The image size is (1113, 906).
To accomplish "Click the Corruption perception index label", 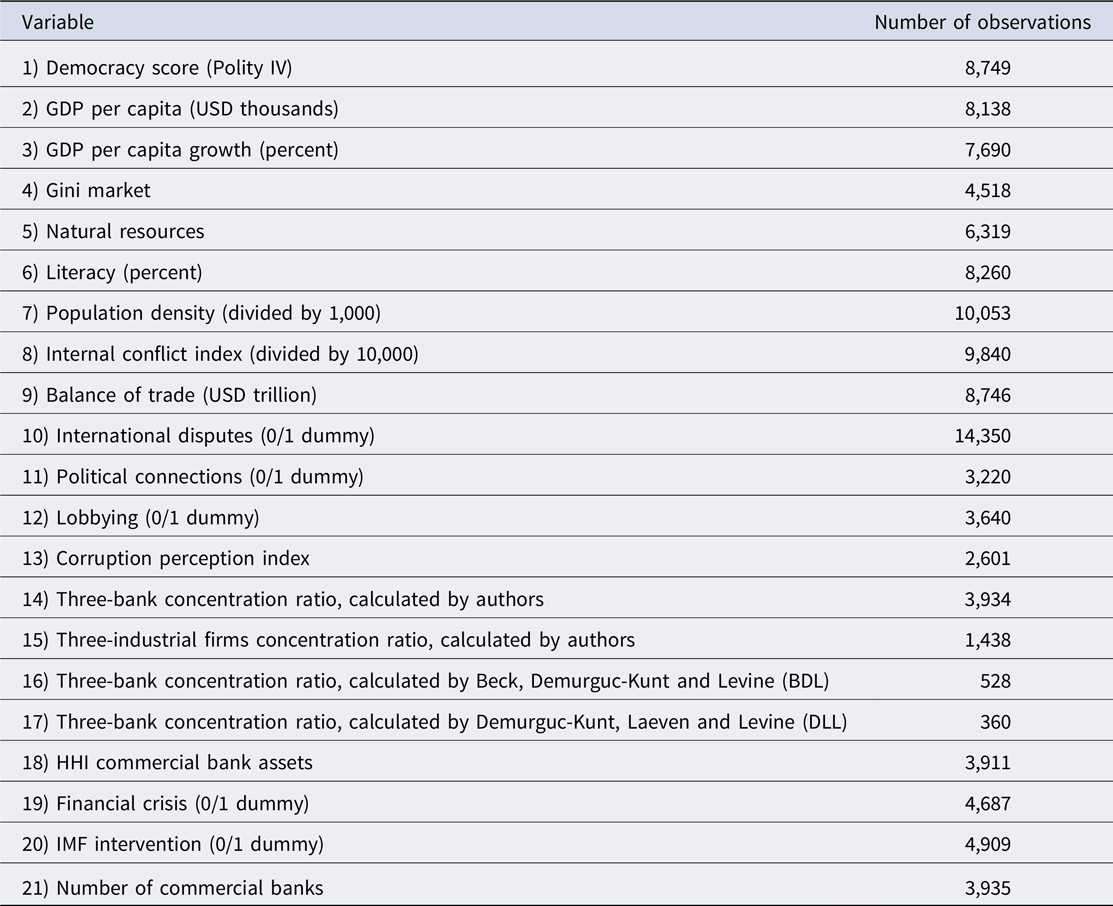I will click(165, 559).
